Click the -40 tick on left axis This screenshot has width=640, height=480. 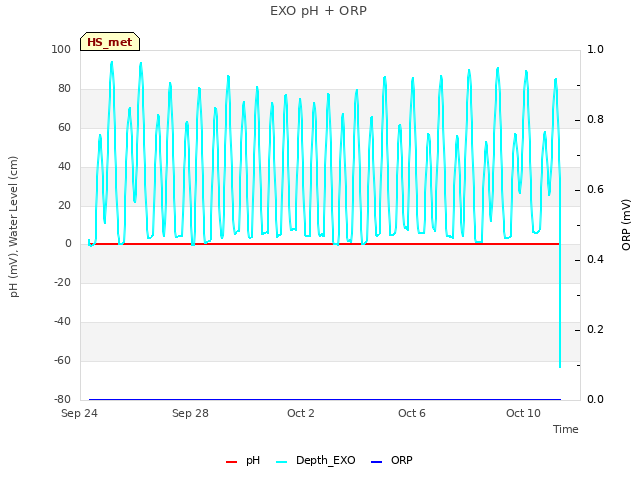pos(63,322)
